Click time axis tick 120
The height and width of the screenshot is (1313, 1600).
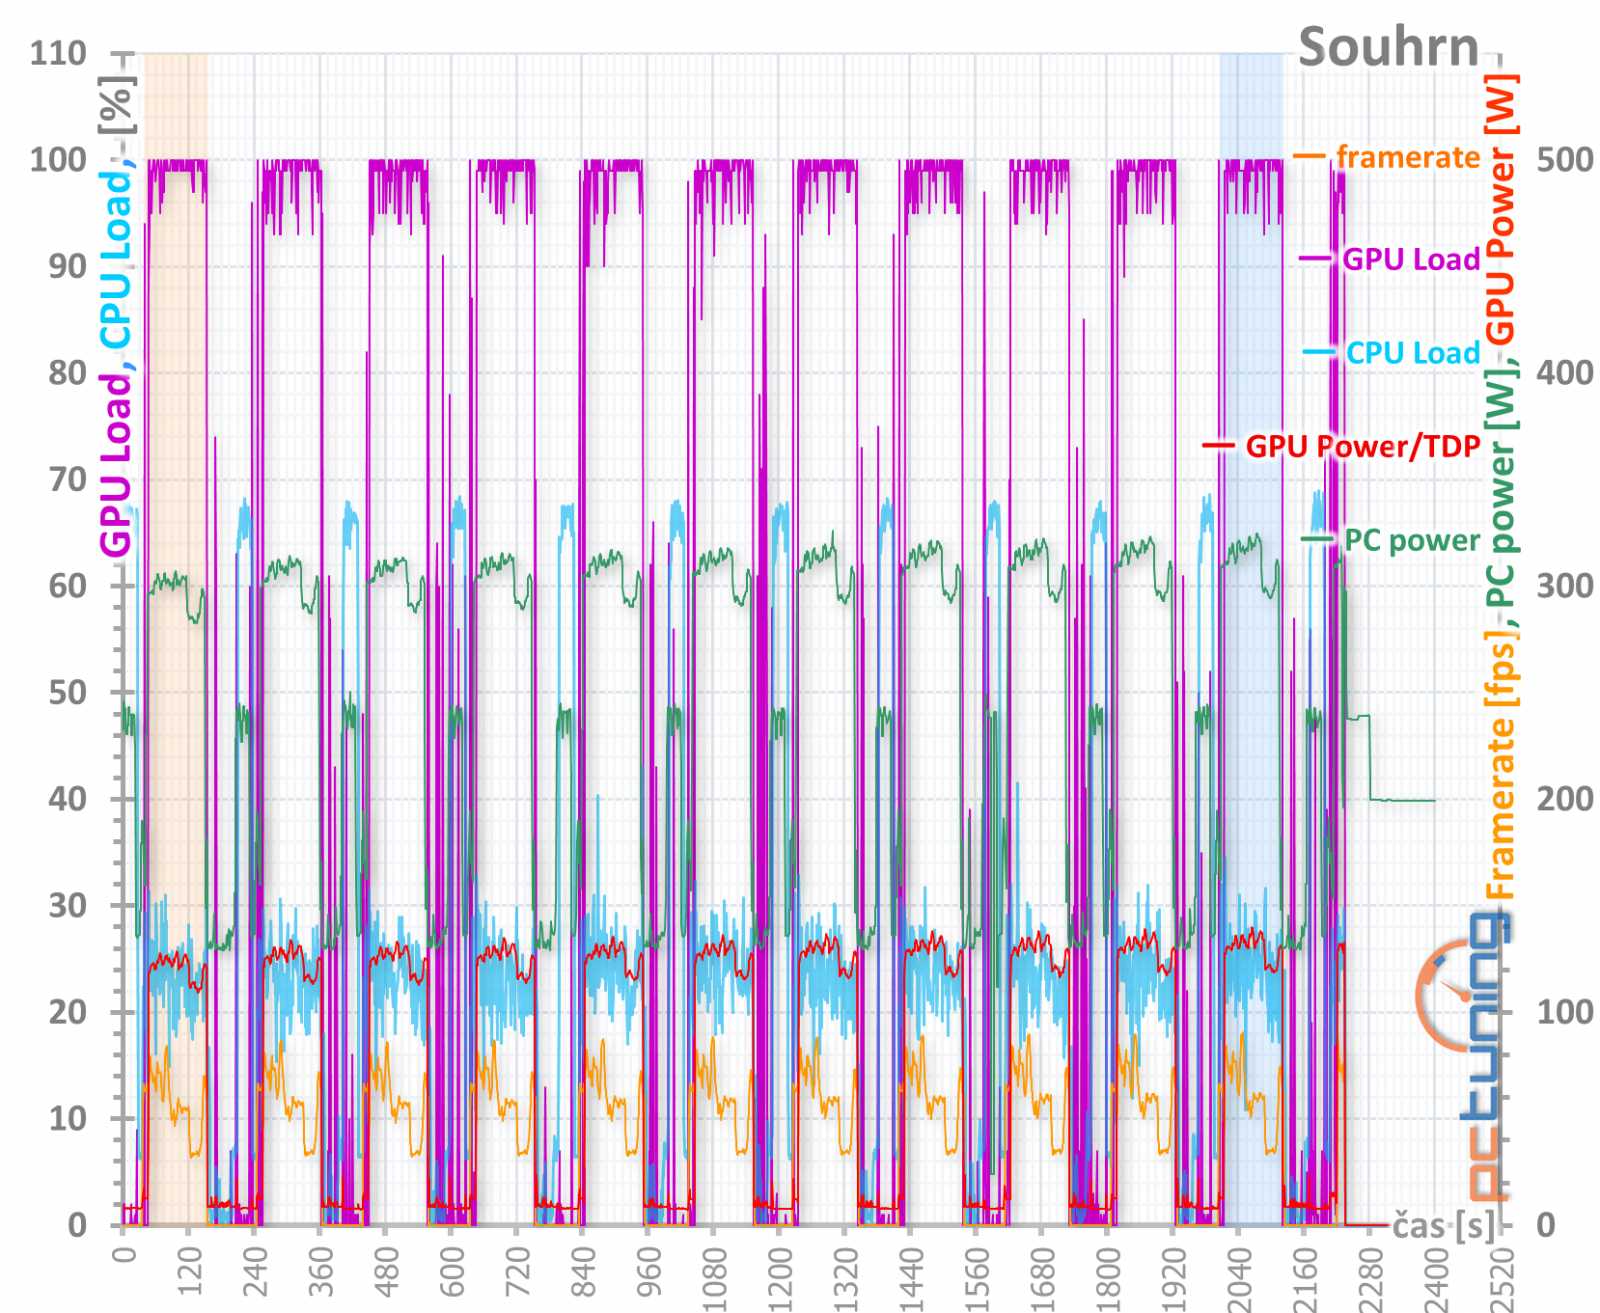[x=190, y=1273]
